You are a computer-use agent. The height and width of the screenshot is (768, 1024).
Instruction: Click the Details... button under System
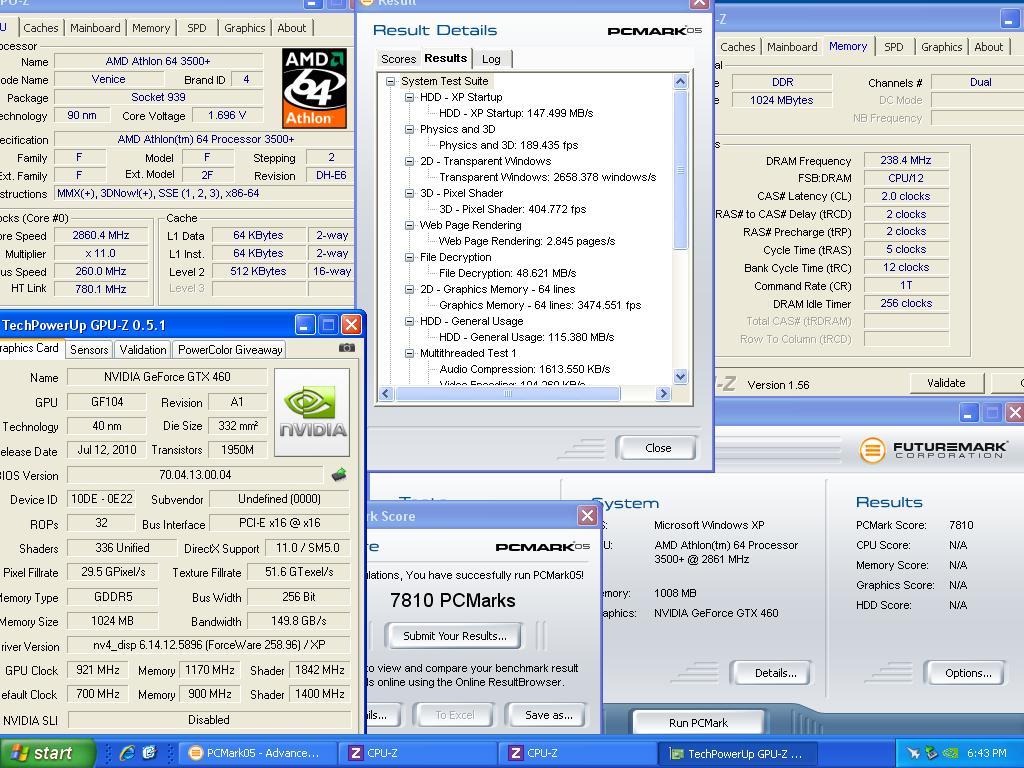[x=775, y=673]
